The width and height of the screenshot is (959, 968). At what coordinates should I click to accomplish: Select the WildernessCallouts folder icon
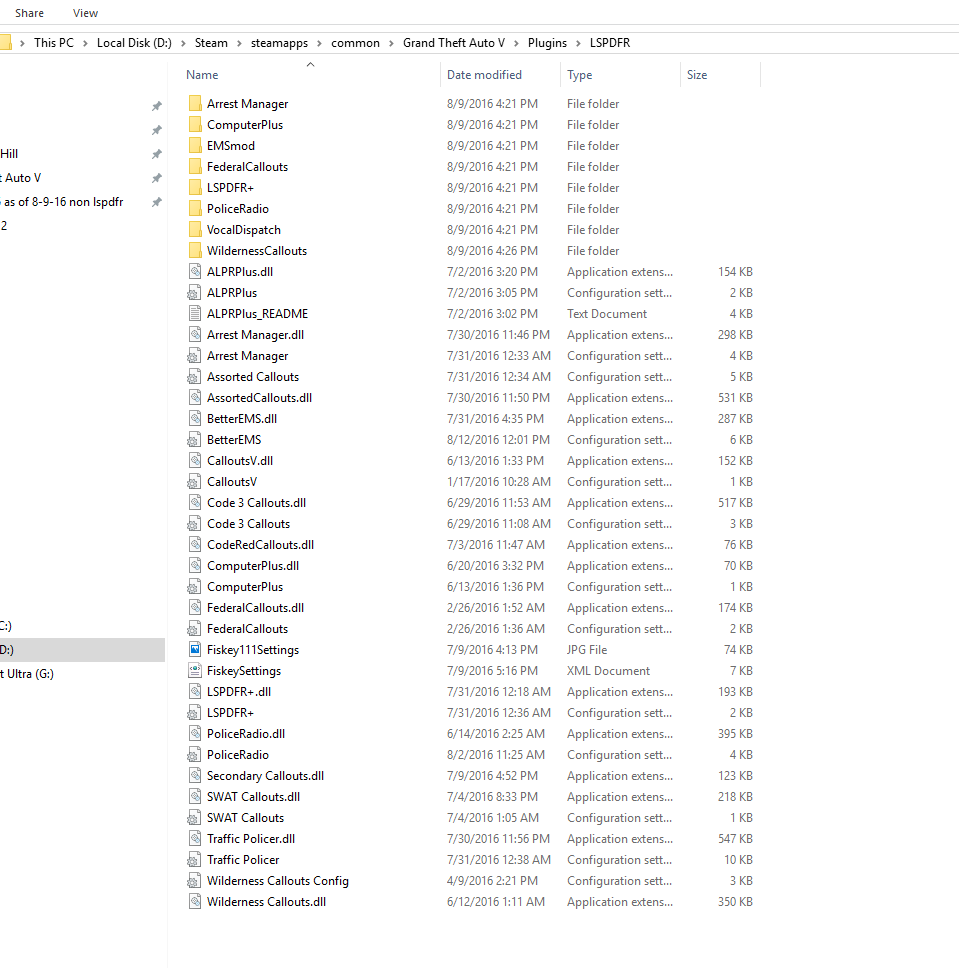(195, 250)
